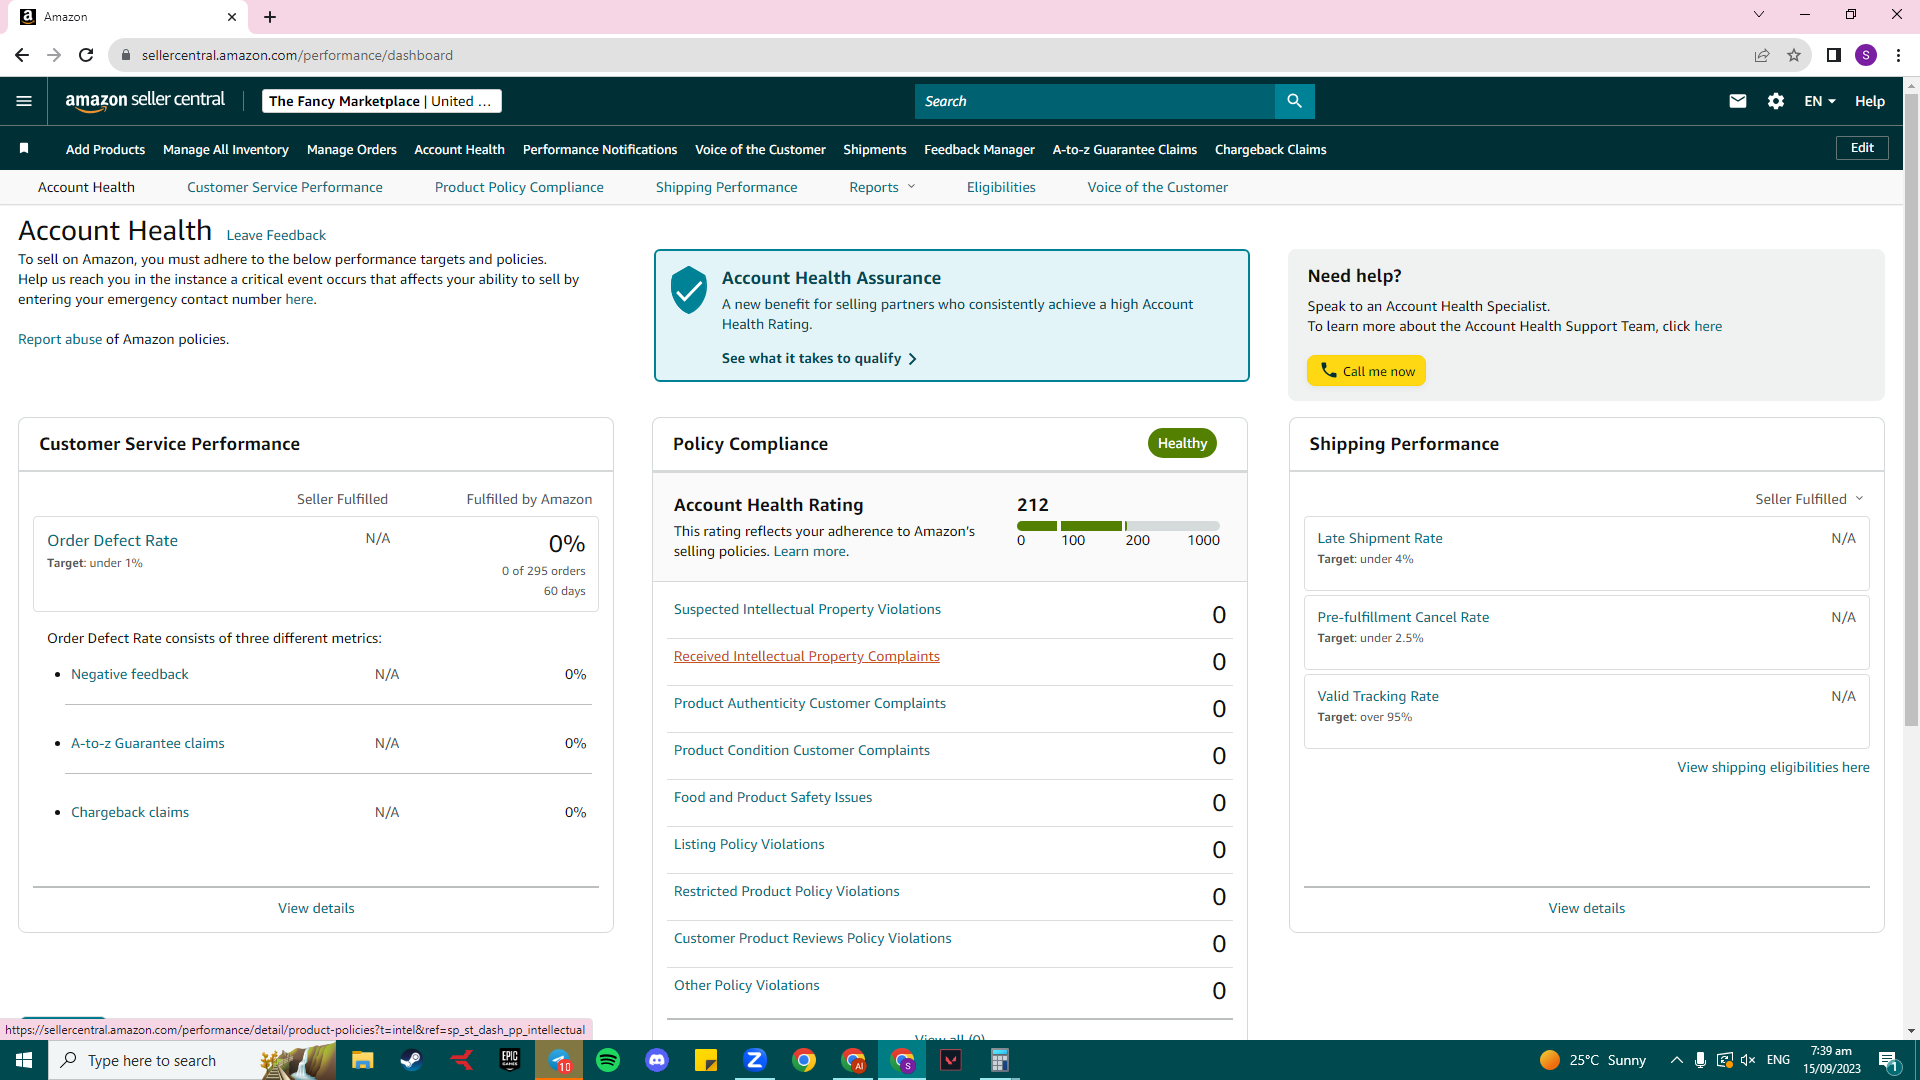The height and width of the screenshot is (1080, 1920).
Task: Open the Chrome profile avatar
Action: coord(1866,55)
